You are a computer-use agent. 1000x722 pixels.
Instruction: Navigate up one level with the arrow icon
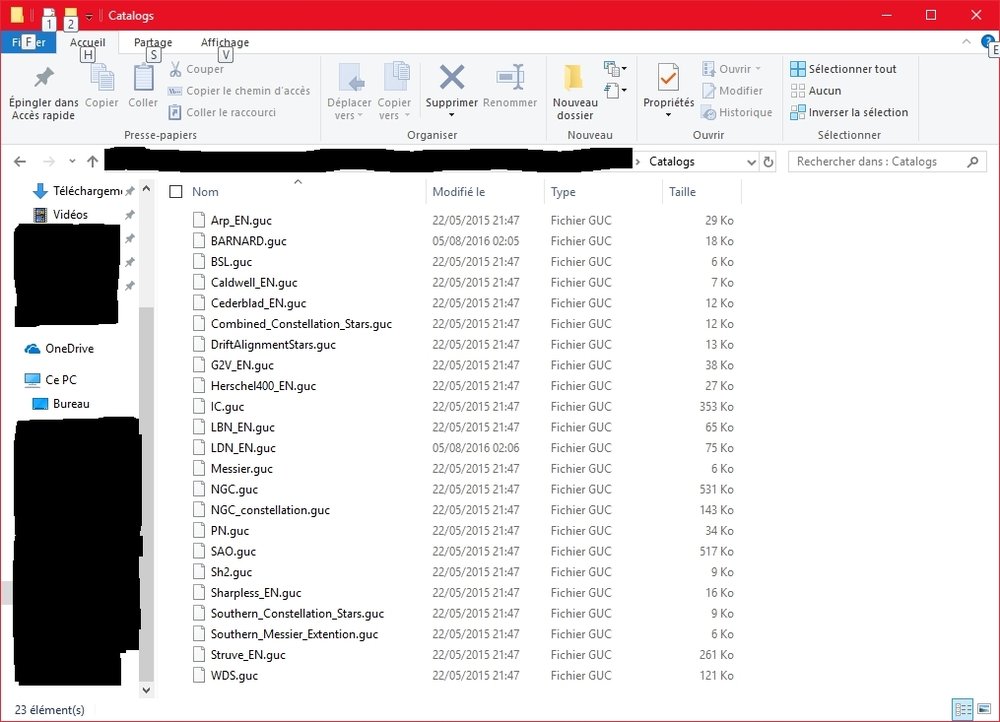pos(92,161)
